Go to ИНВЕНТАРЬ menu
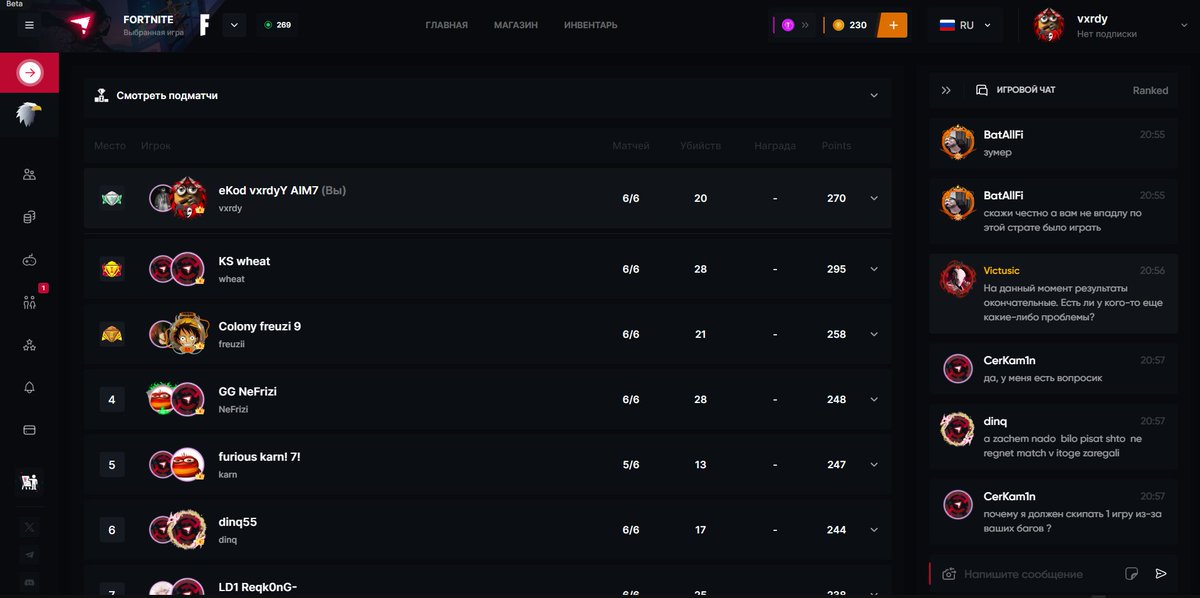Image resolution: width=1200 pixels, height=598 pixels. point(591,25)
